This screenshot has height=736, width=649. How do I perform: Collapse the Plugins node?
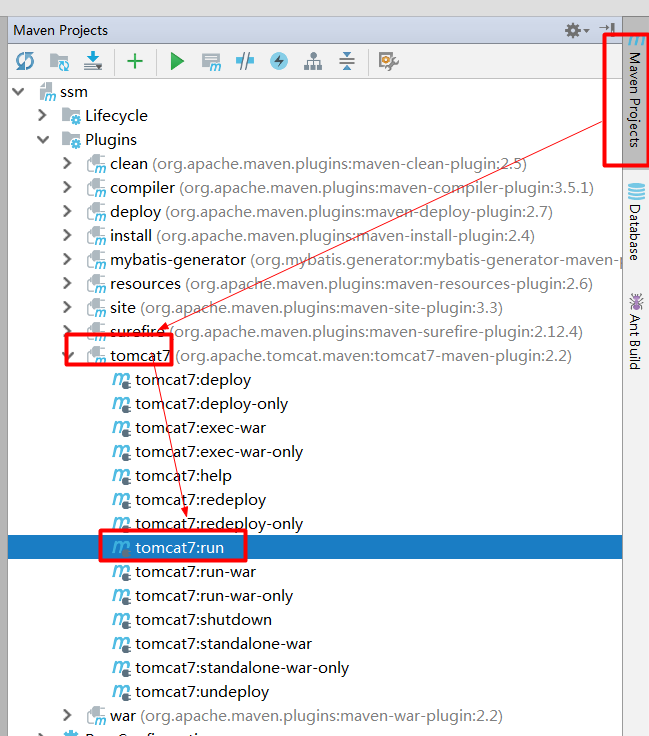(43, 139)
